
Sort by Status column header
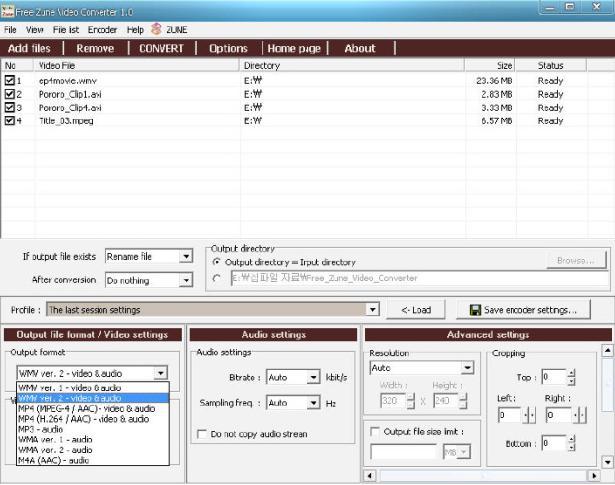[x=551, y=65]
